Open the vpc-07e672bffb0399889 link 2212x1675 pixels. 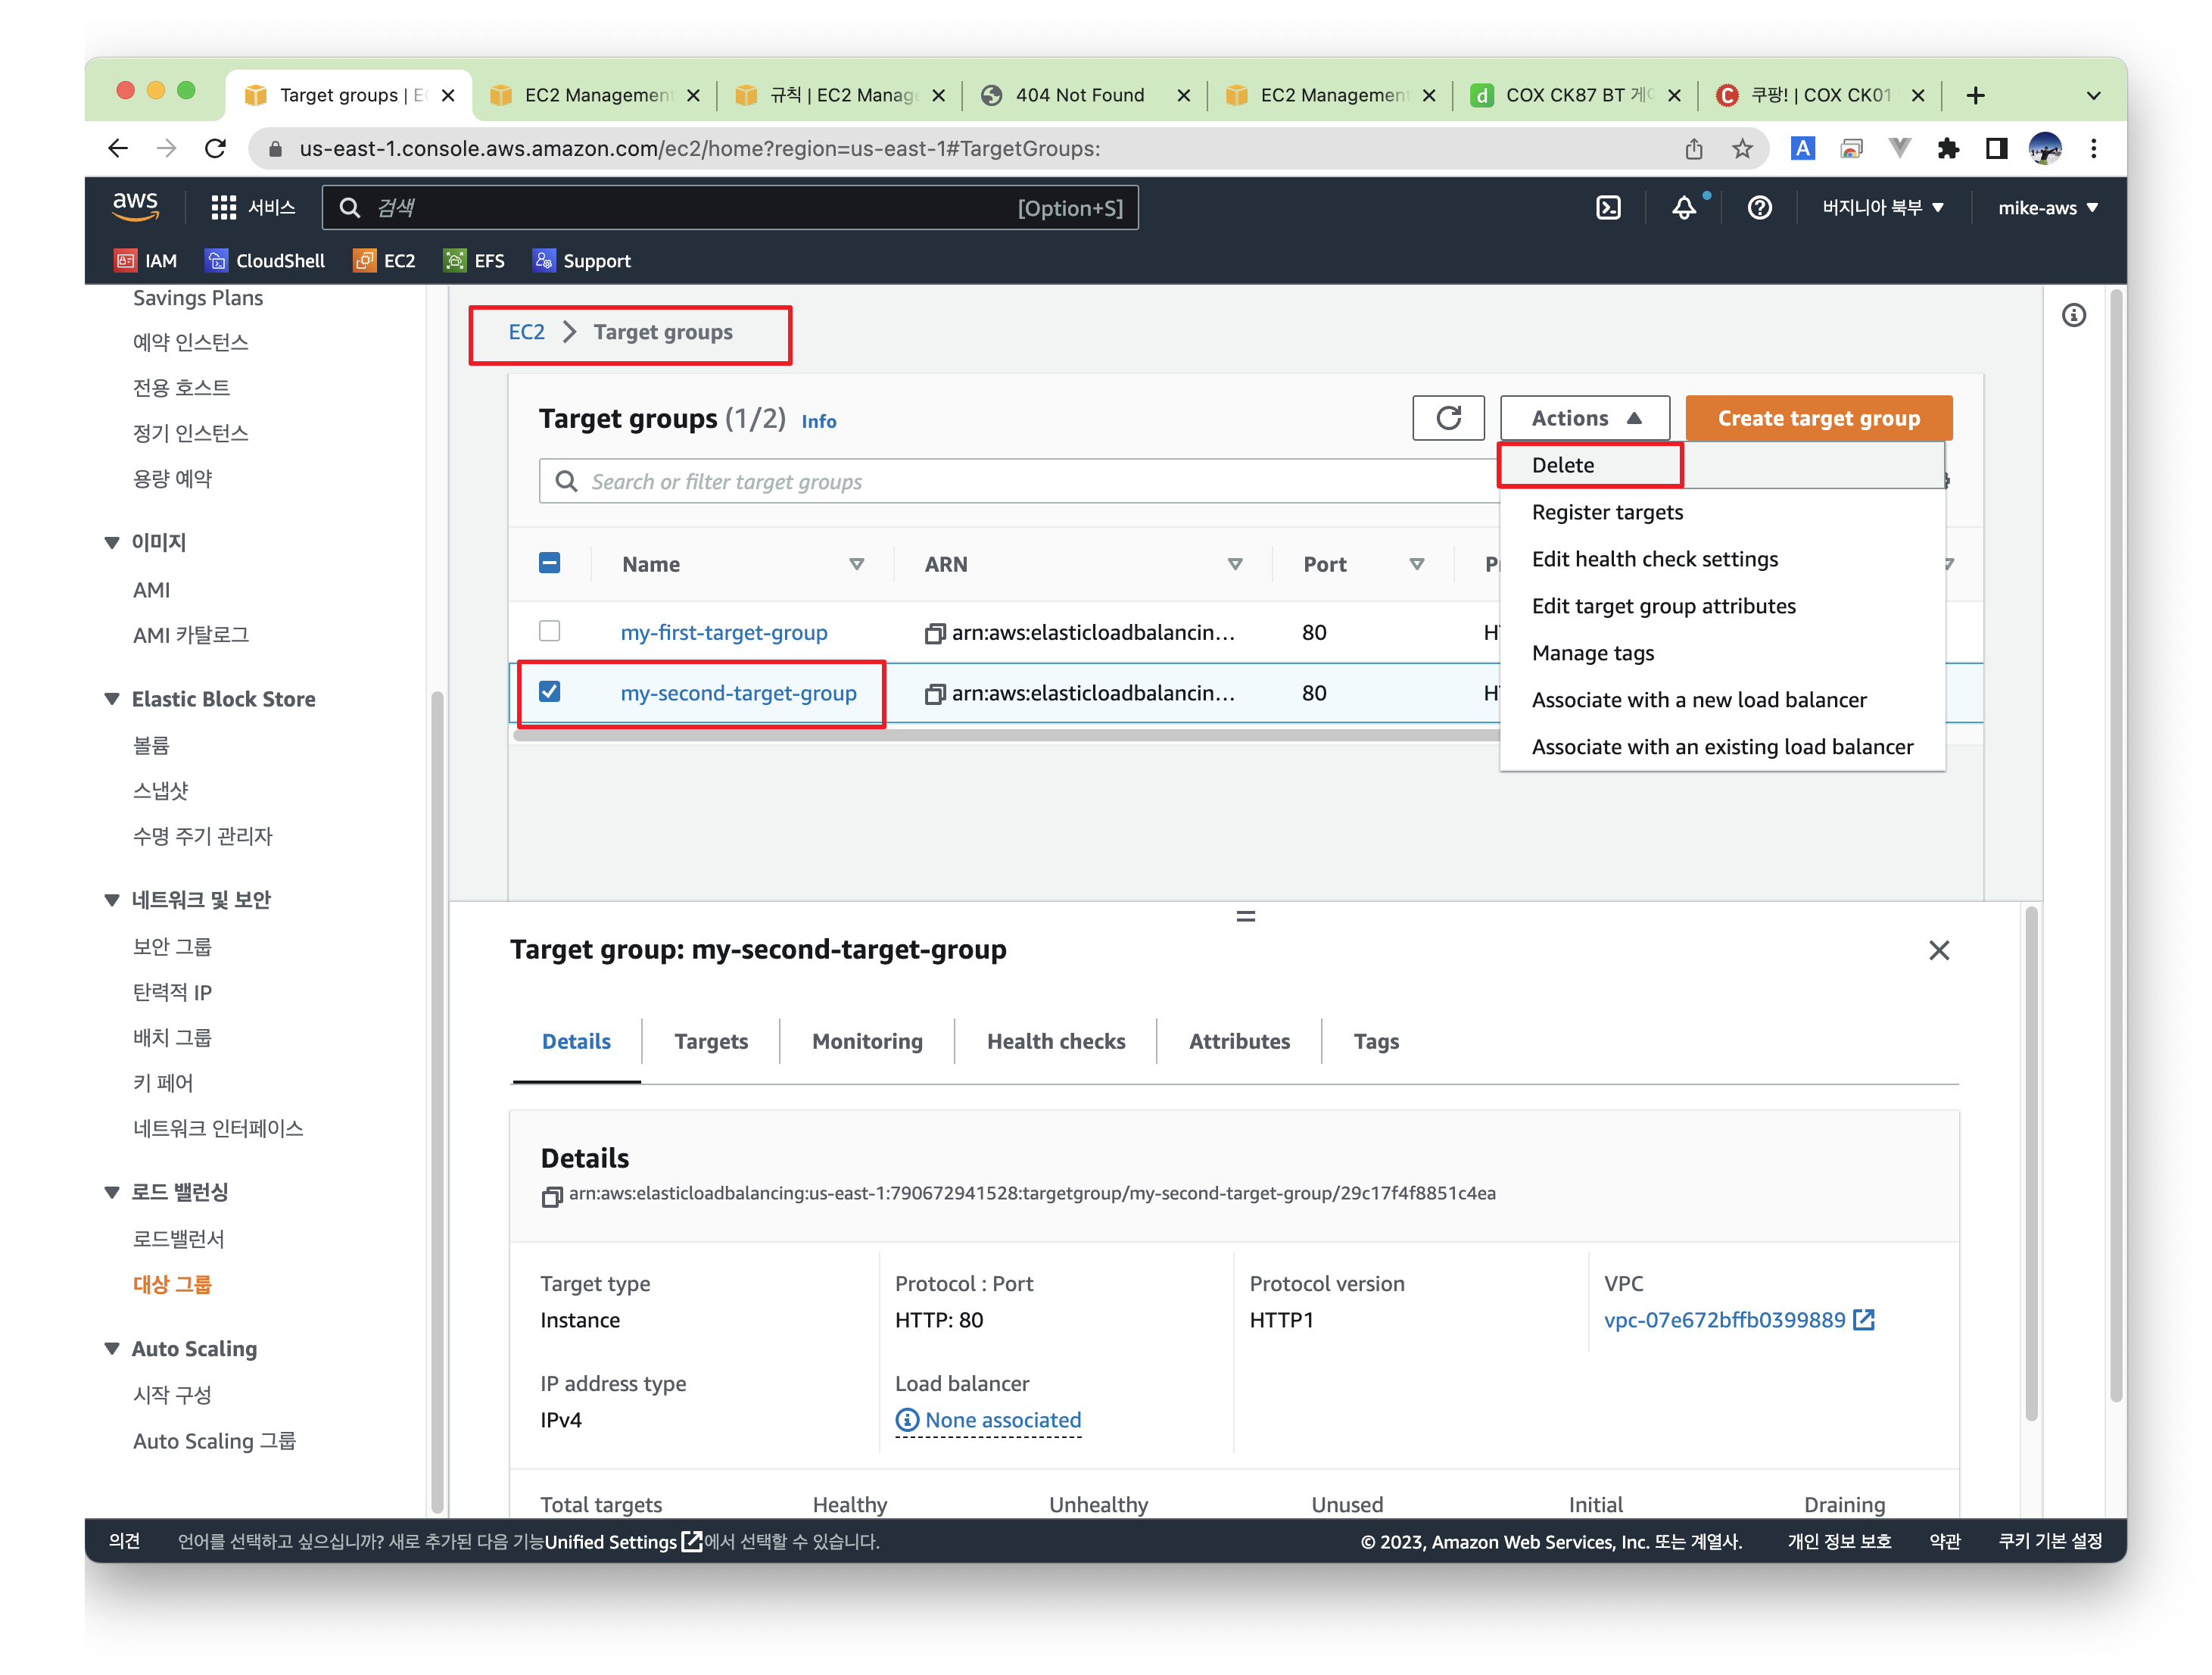click(x=1724, y=1320)
